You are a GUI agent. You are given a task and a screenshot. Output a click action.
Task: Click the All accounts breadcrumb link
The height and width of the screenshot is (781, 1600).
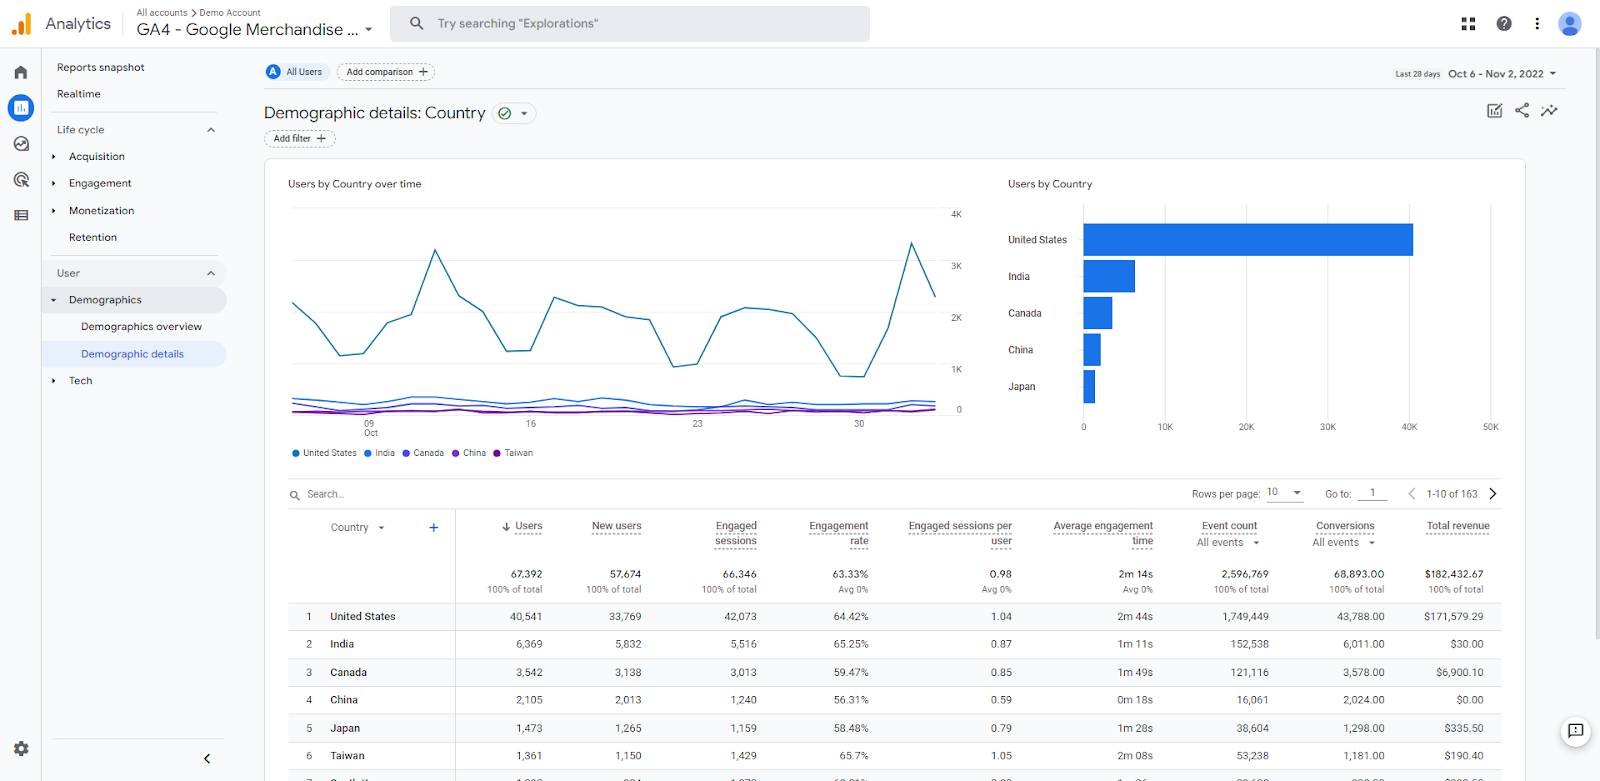coord(162,13)
